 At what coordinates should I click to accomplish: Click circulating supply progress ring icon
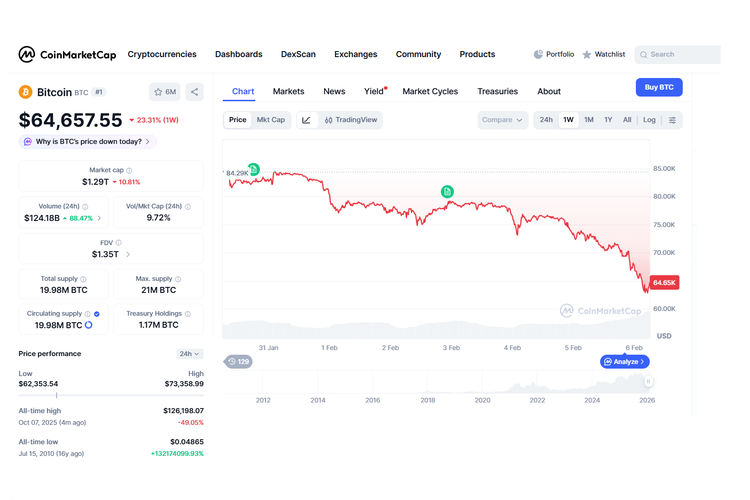[x=88, y=325]
